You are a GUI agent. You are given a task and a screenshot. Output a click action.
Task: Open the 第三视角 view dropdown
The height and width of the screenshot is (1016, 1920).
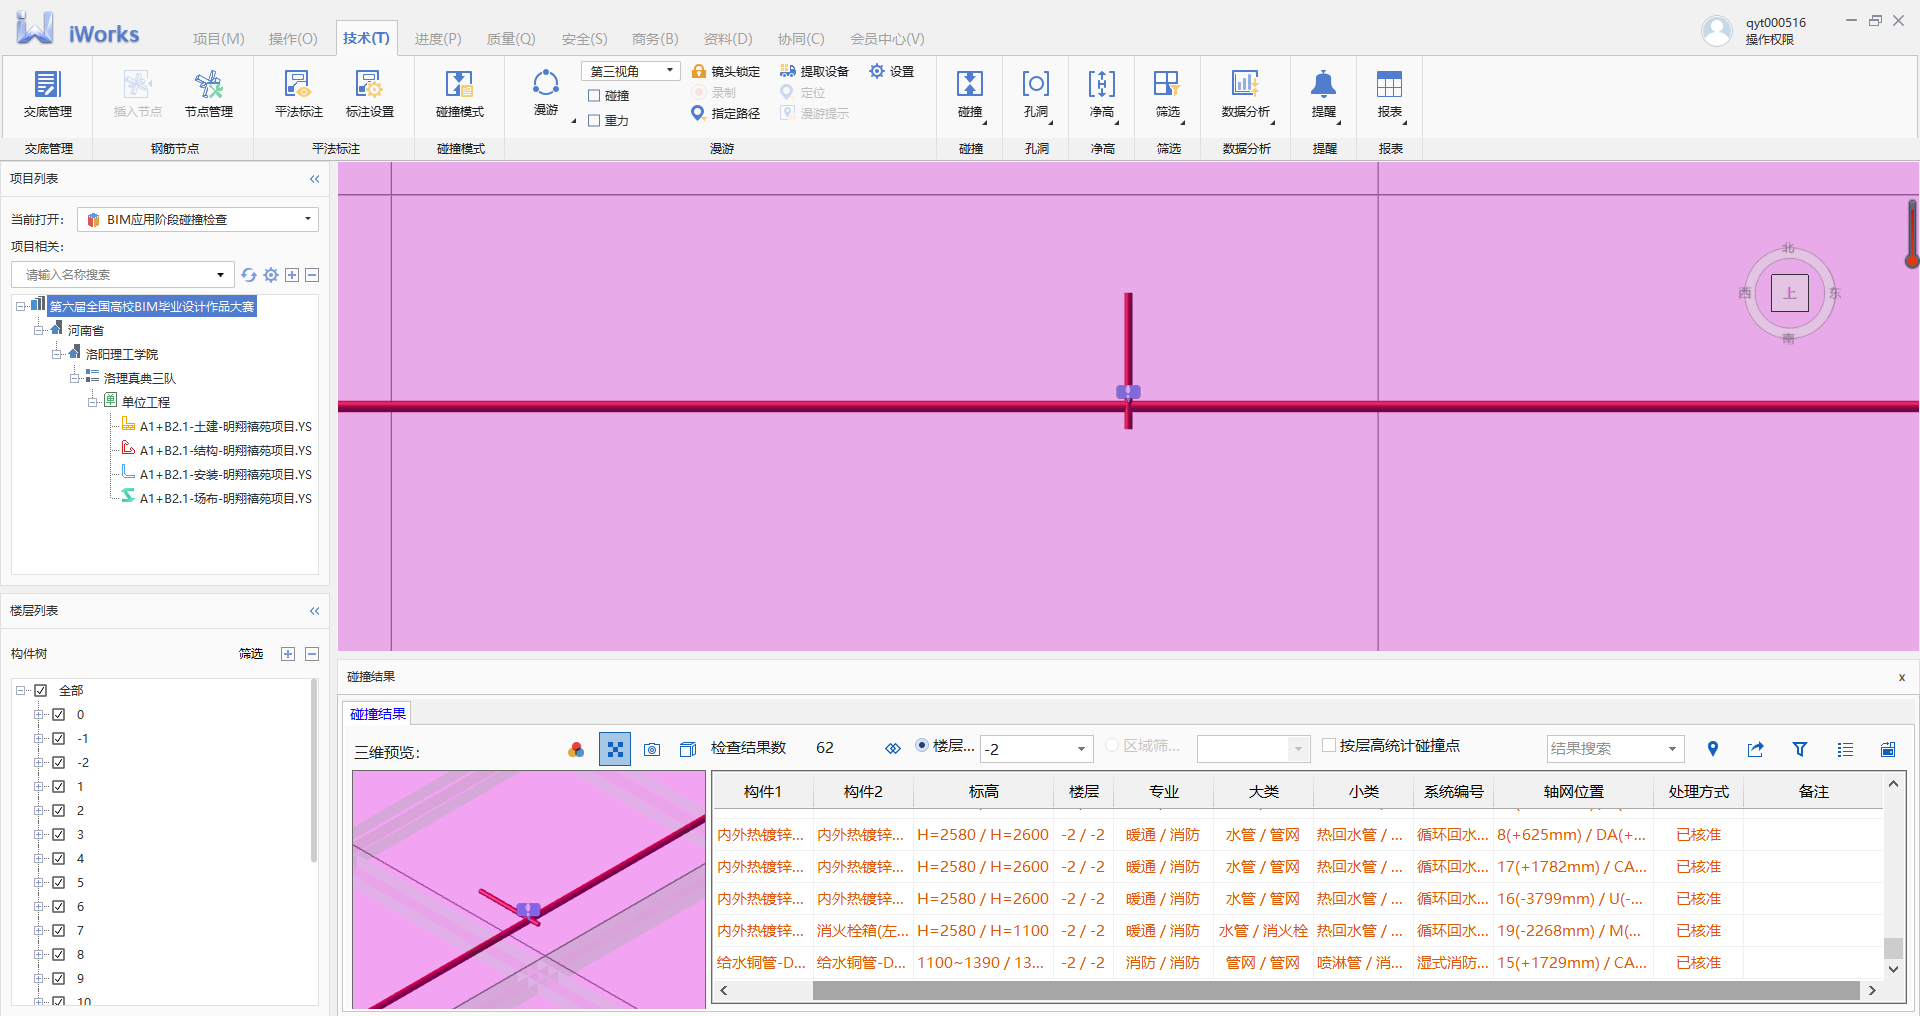[x=630, y=71]
